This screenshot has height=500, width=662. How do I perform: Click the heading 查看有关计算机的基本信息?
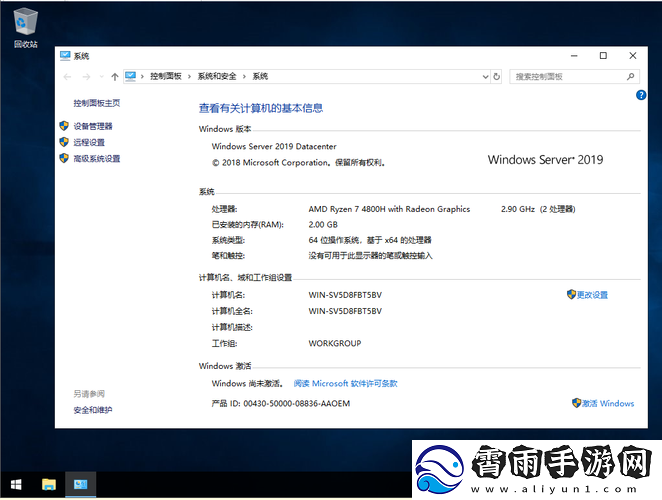click(x=261, y=108)
